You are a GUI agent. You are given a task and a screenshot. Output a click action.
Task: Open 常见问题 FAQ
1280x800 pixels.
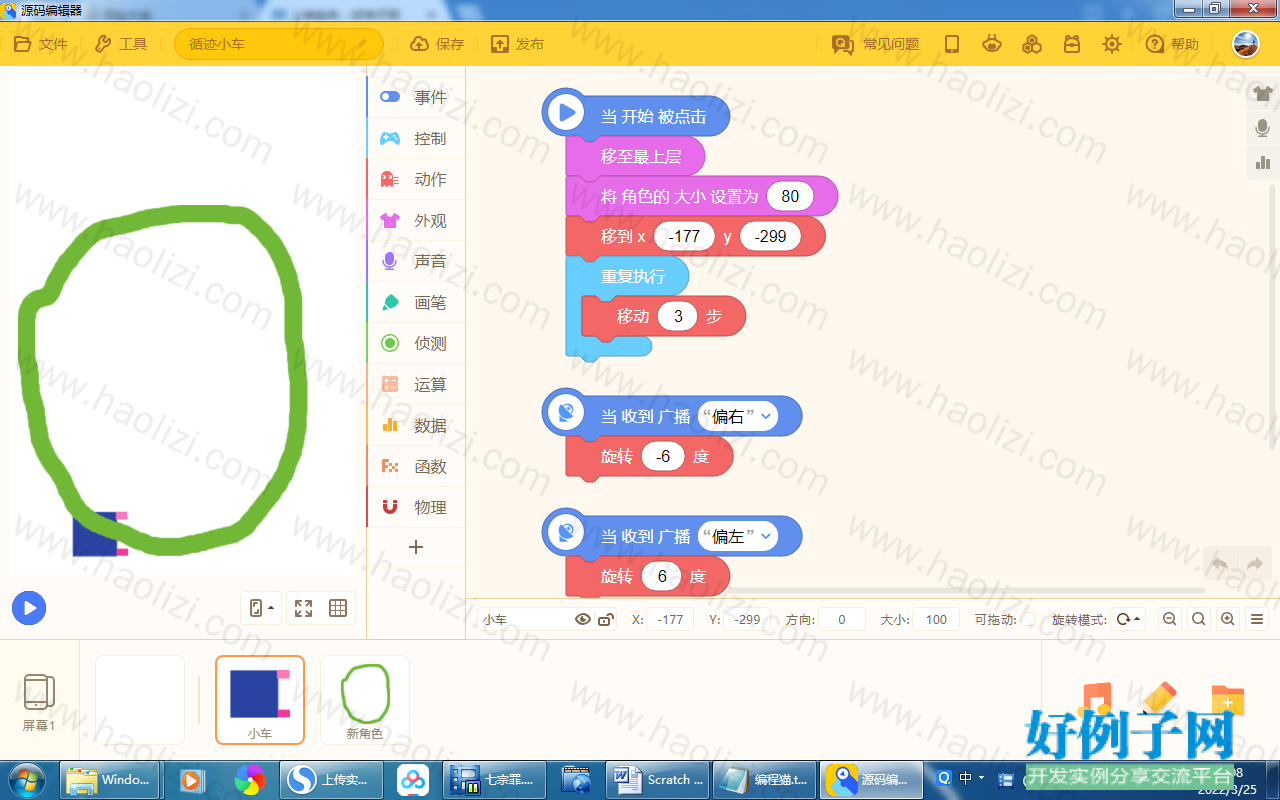point(876,44)
